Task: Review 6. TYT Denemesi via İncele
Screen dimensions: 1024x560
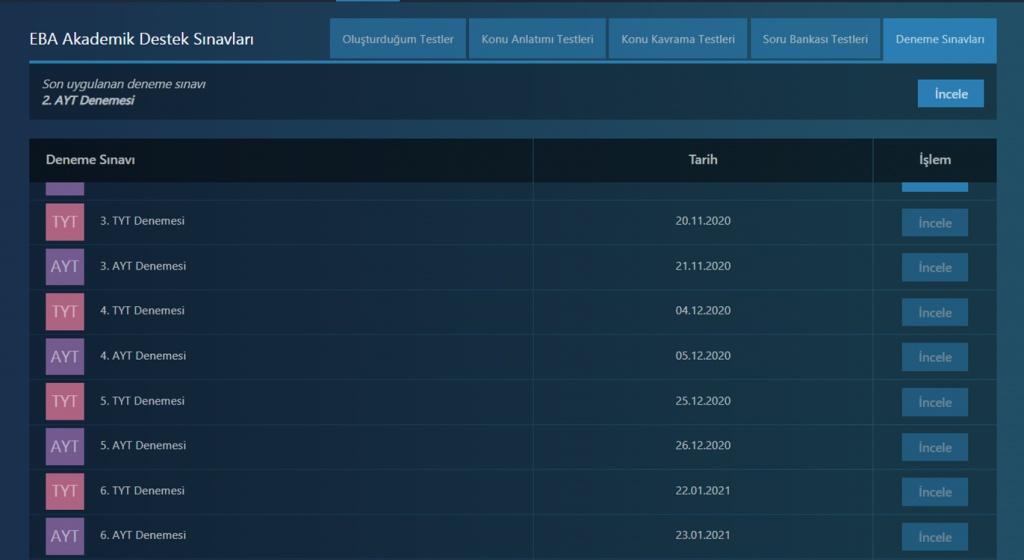Action: (935, 492)
